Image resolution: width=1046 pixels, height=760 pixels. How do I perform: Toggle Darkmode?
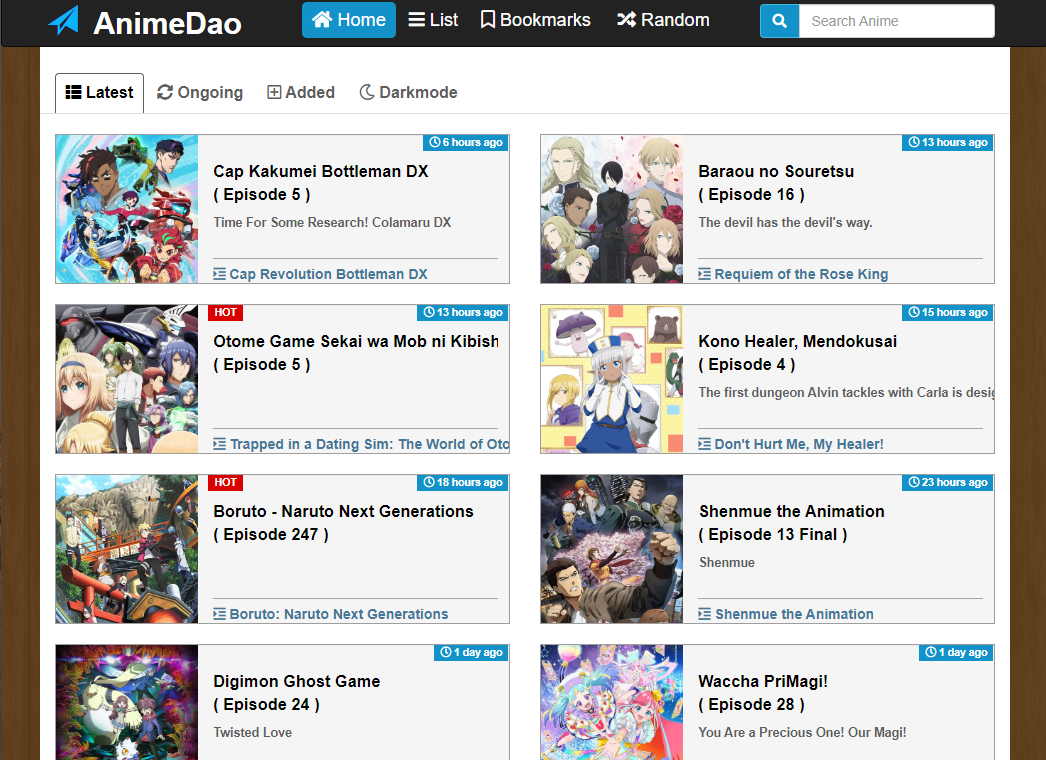point(408,93)
